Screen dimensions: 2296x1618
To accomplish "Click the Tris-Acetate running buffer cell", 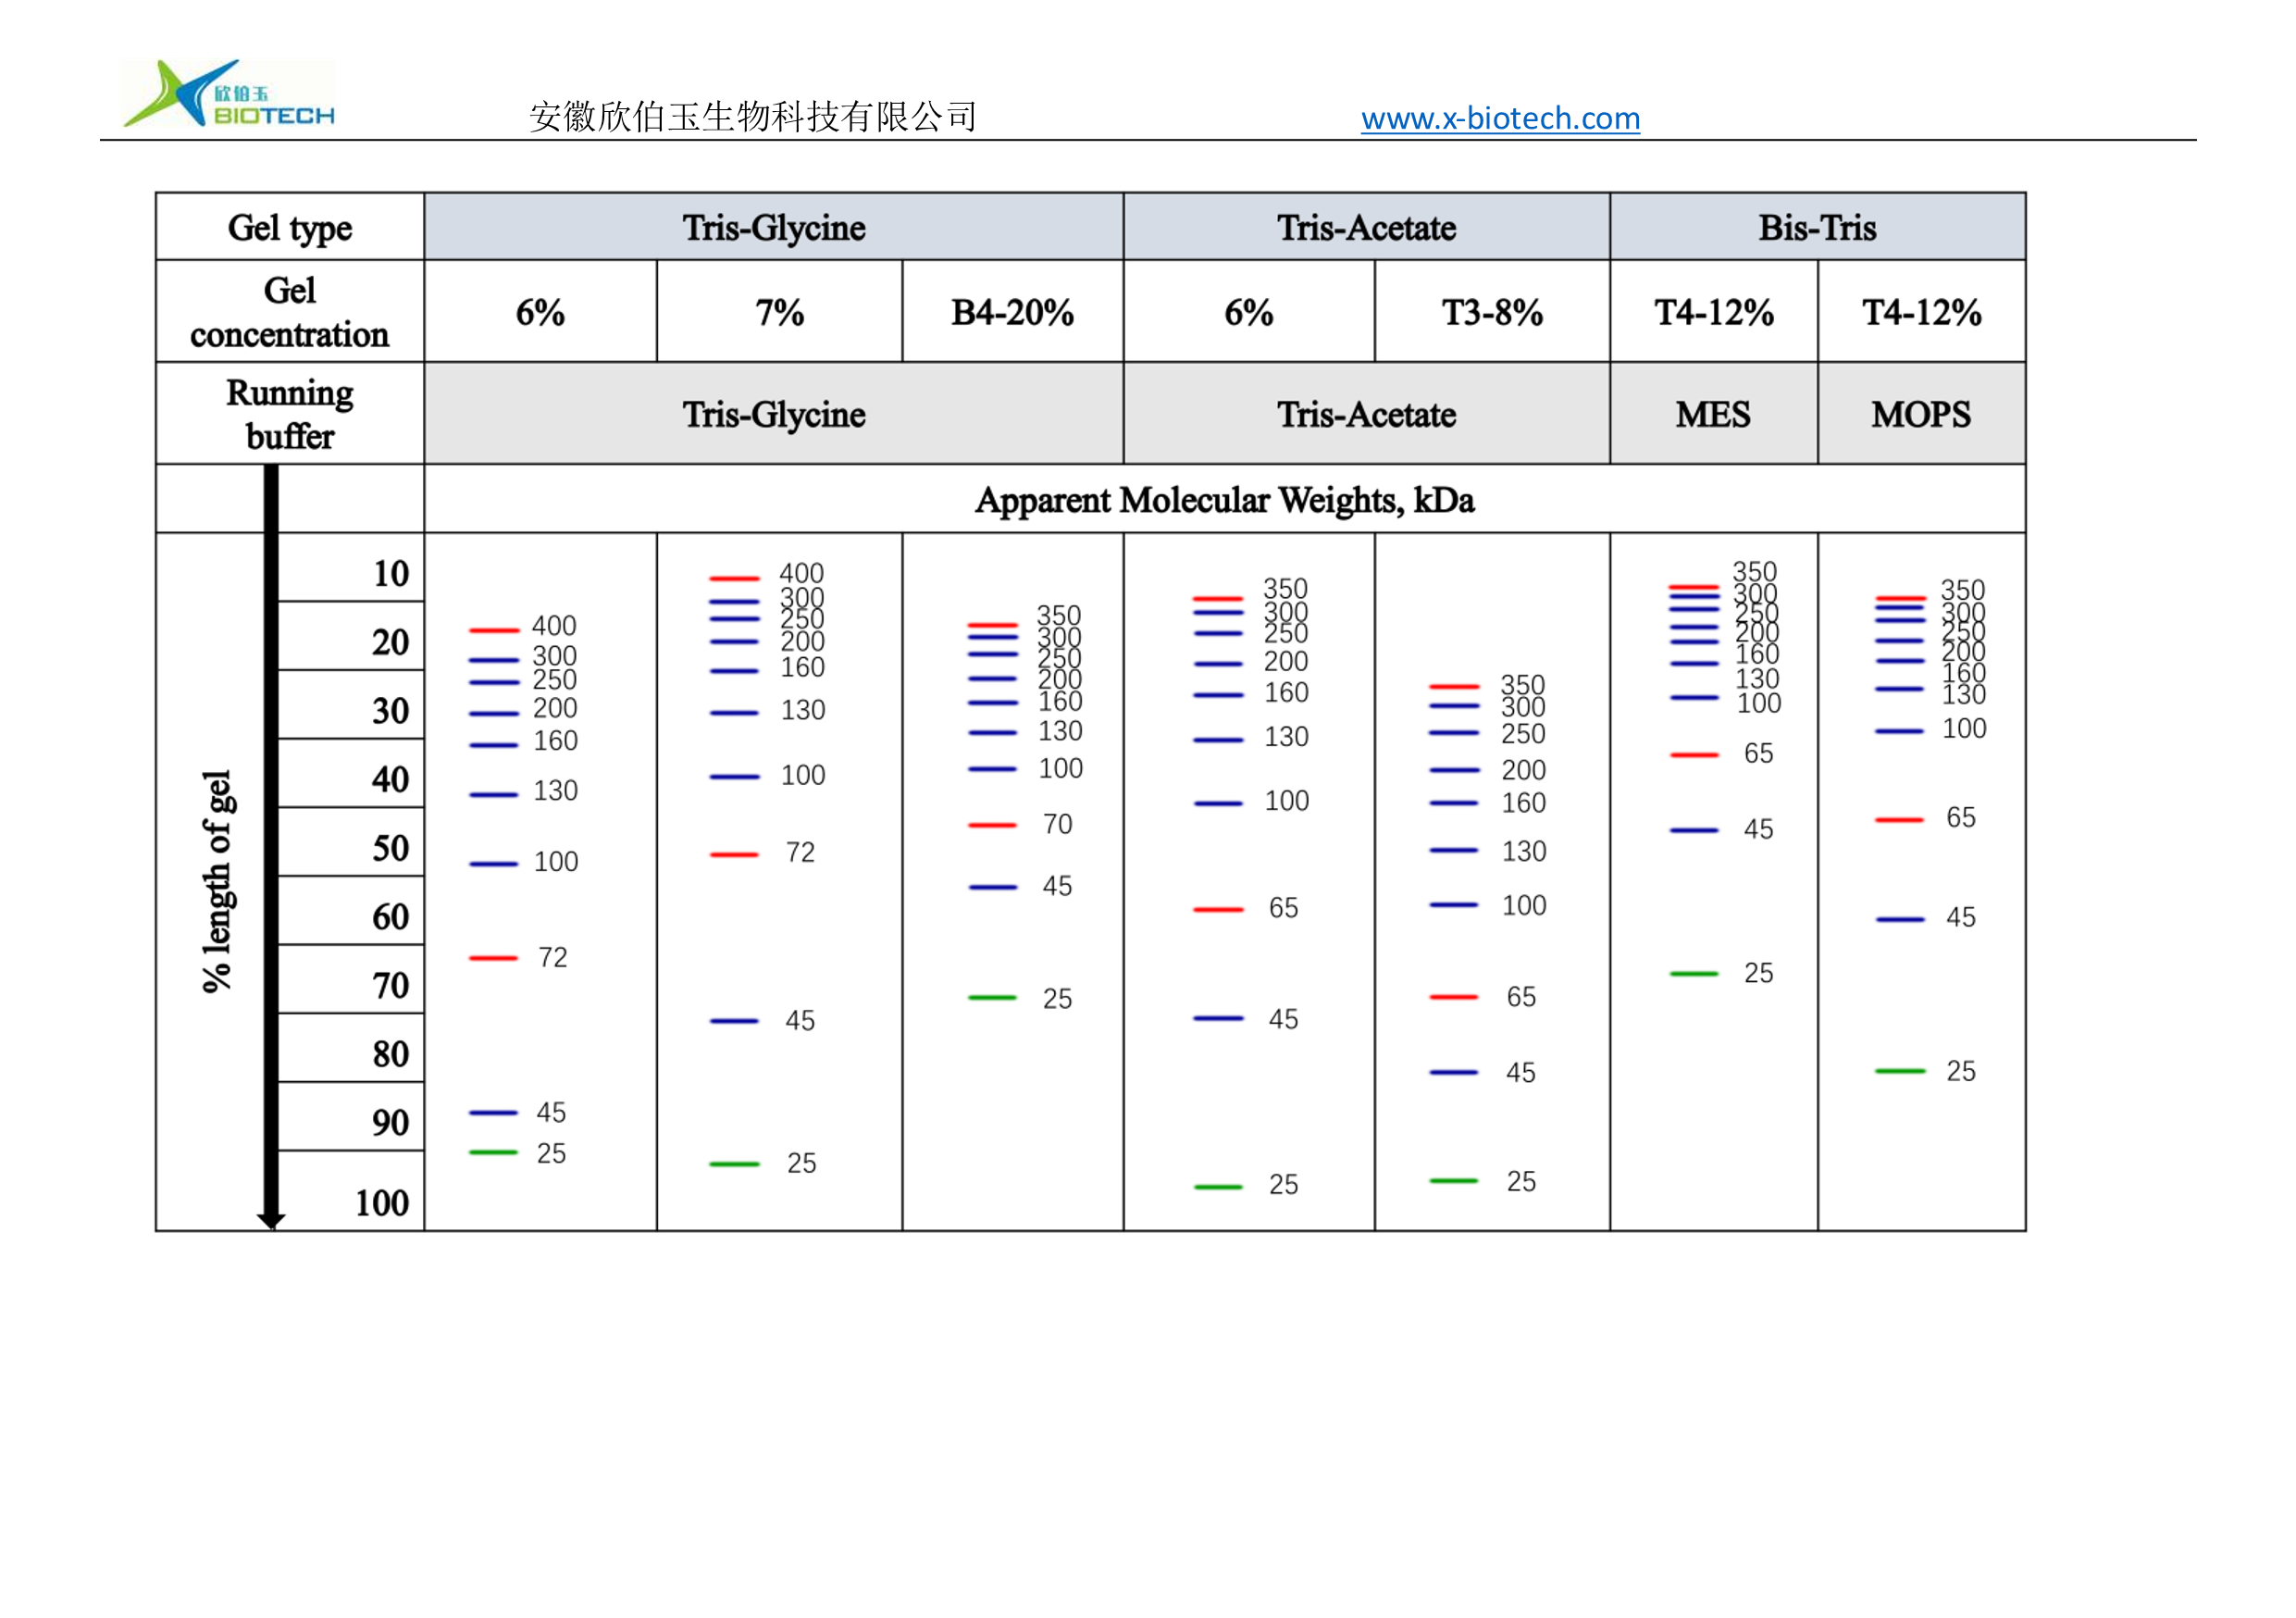I will (x=1366, y=415).
